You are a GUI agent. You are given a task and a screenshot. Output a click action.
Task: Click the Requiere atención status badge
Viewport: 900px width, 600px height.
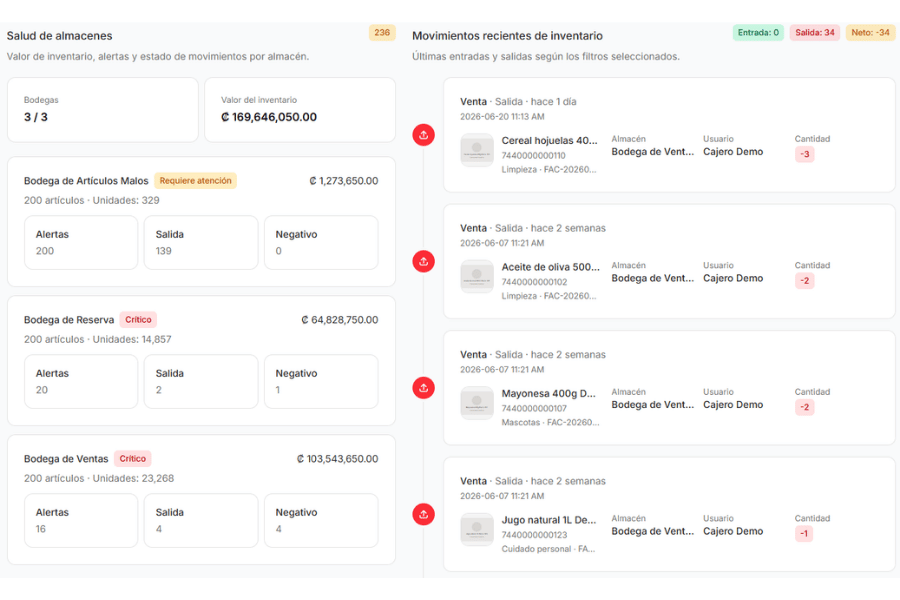(x=195, y=181)
